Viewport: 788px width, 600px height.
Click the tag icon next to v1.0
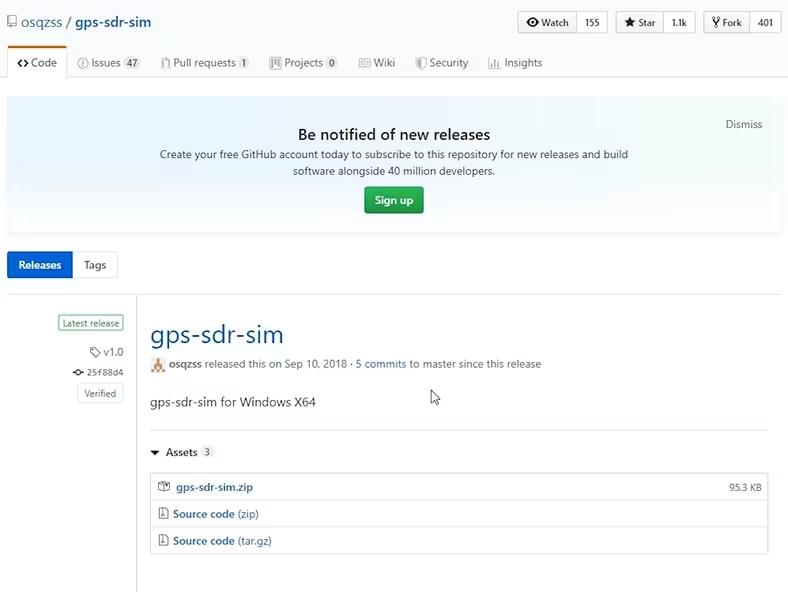coord(94,352)
